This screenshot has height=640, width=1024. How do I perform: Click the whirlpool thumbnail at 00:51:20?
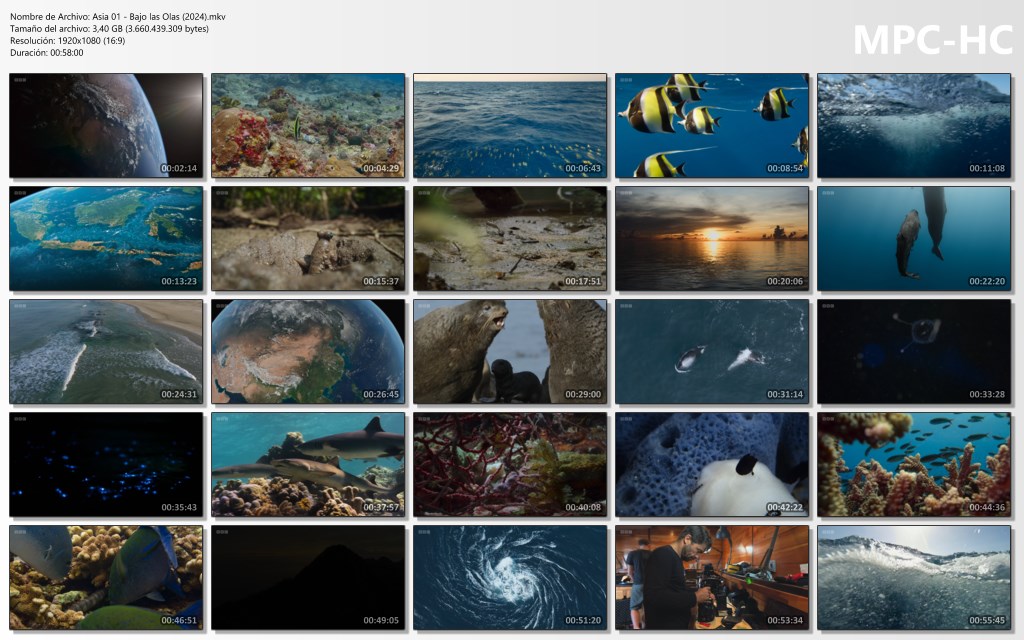pyautogui.click(x=509, y=577)
